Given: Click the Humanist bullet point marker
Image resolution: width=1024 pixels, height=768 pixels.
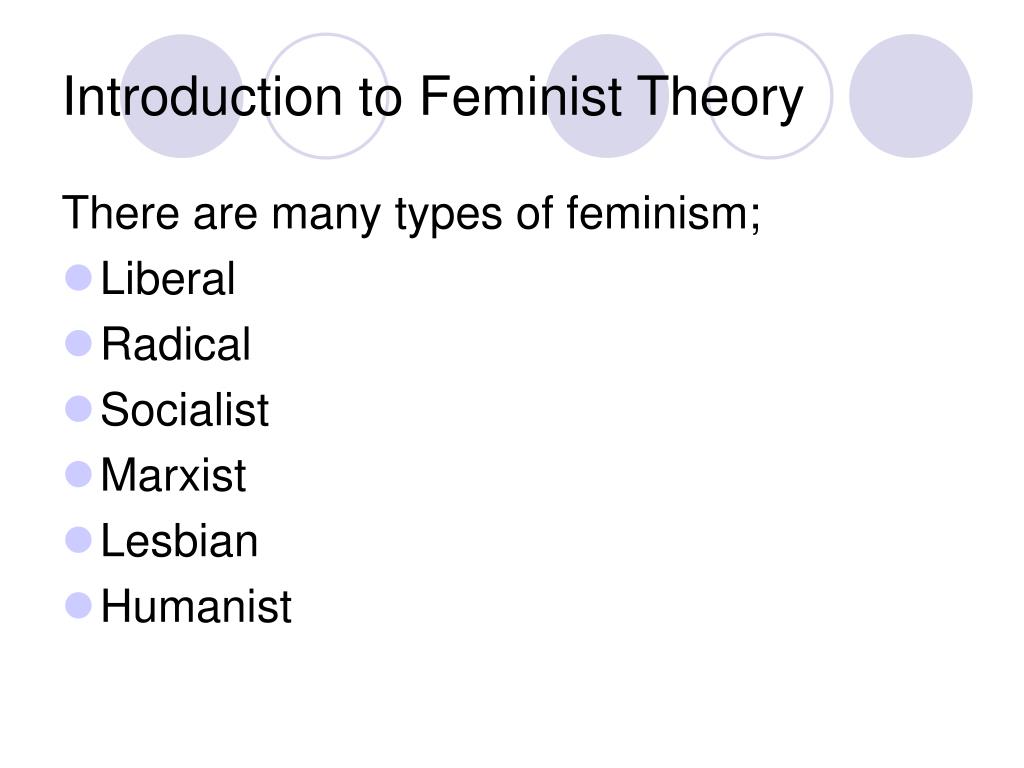Looking at the screenshot, I should [x=78, y=605].
